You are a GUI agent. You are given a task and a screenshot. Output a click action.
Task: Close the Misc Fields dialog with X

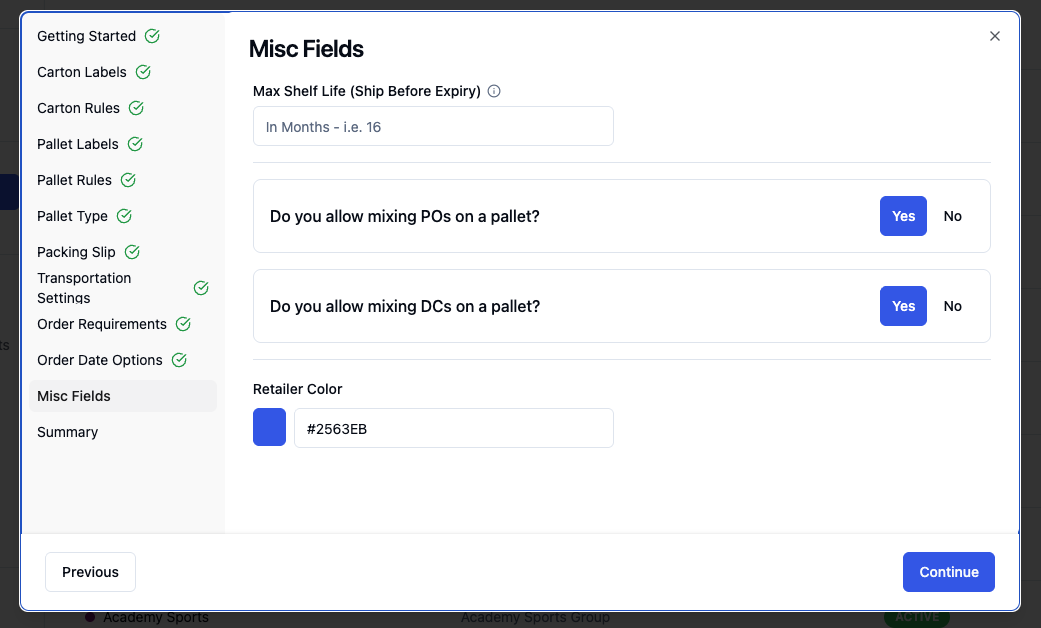coord(995,36)
